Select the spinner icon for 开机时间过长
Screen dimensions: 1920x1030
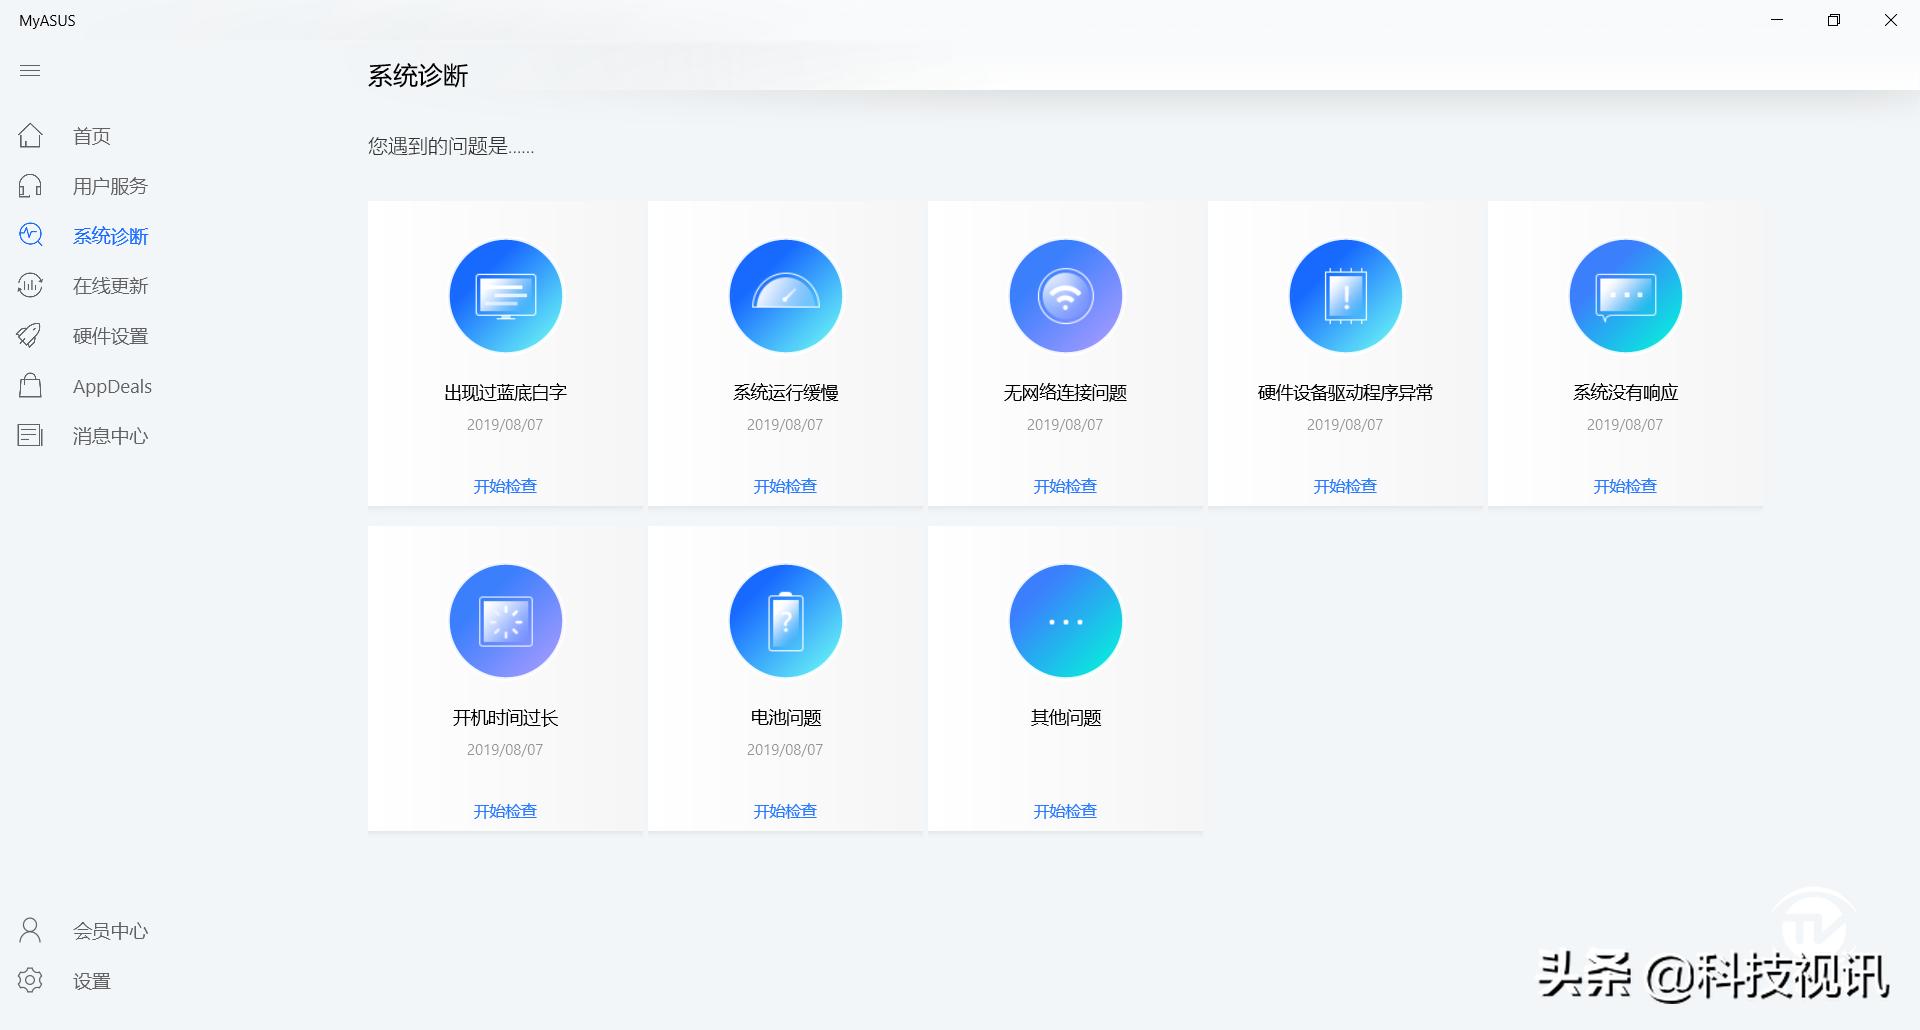[505, 620]
